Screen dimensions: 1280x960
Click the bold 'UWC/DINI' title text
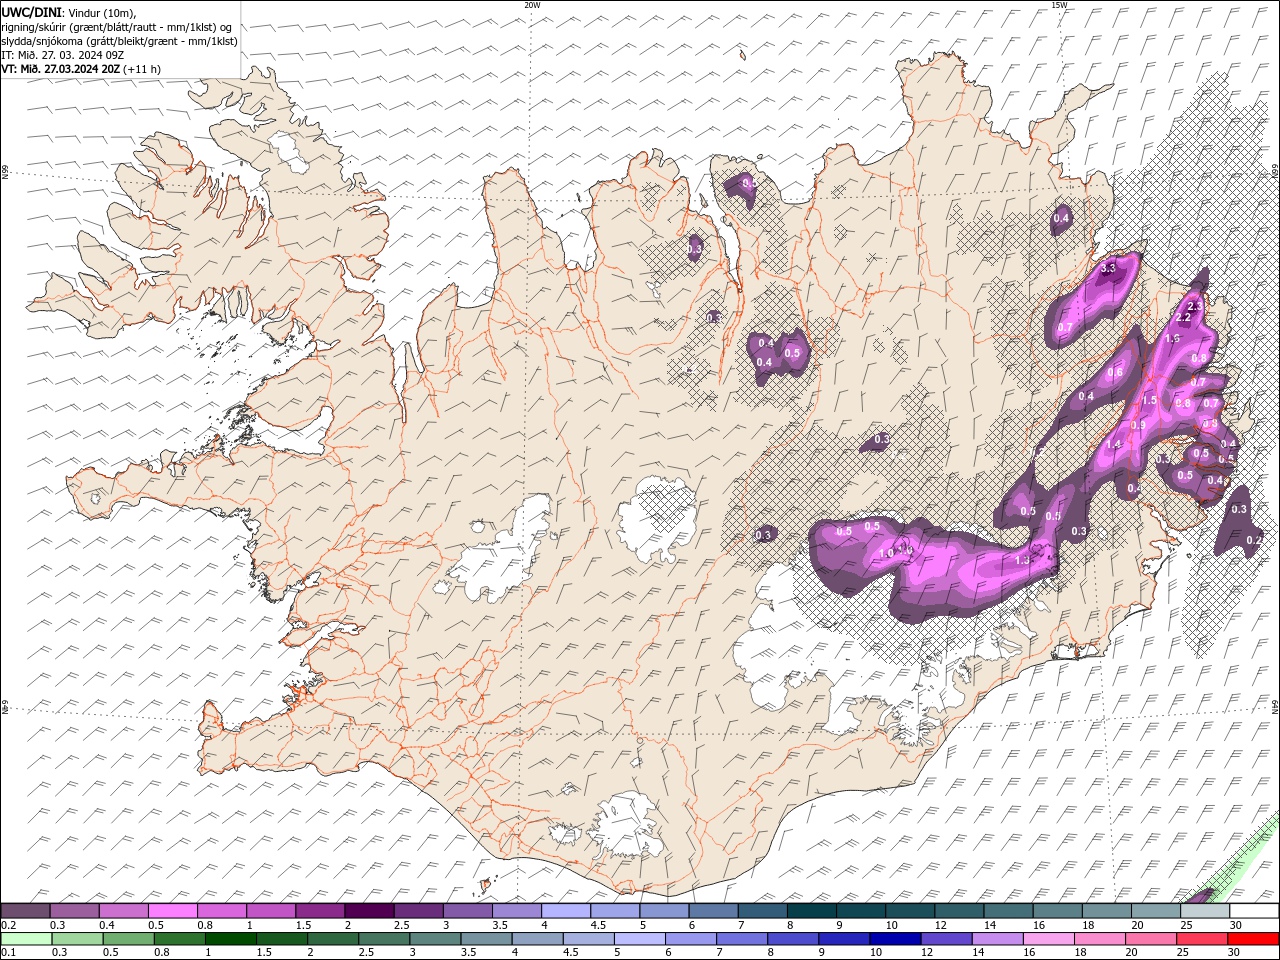click(31, 12)
